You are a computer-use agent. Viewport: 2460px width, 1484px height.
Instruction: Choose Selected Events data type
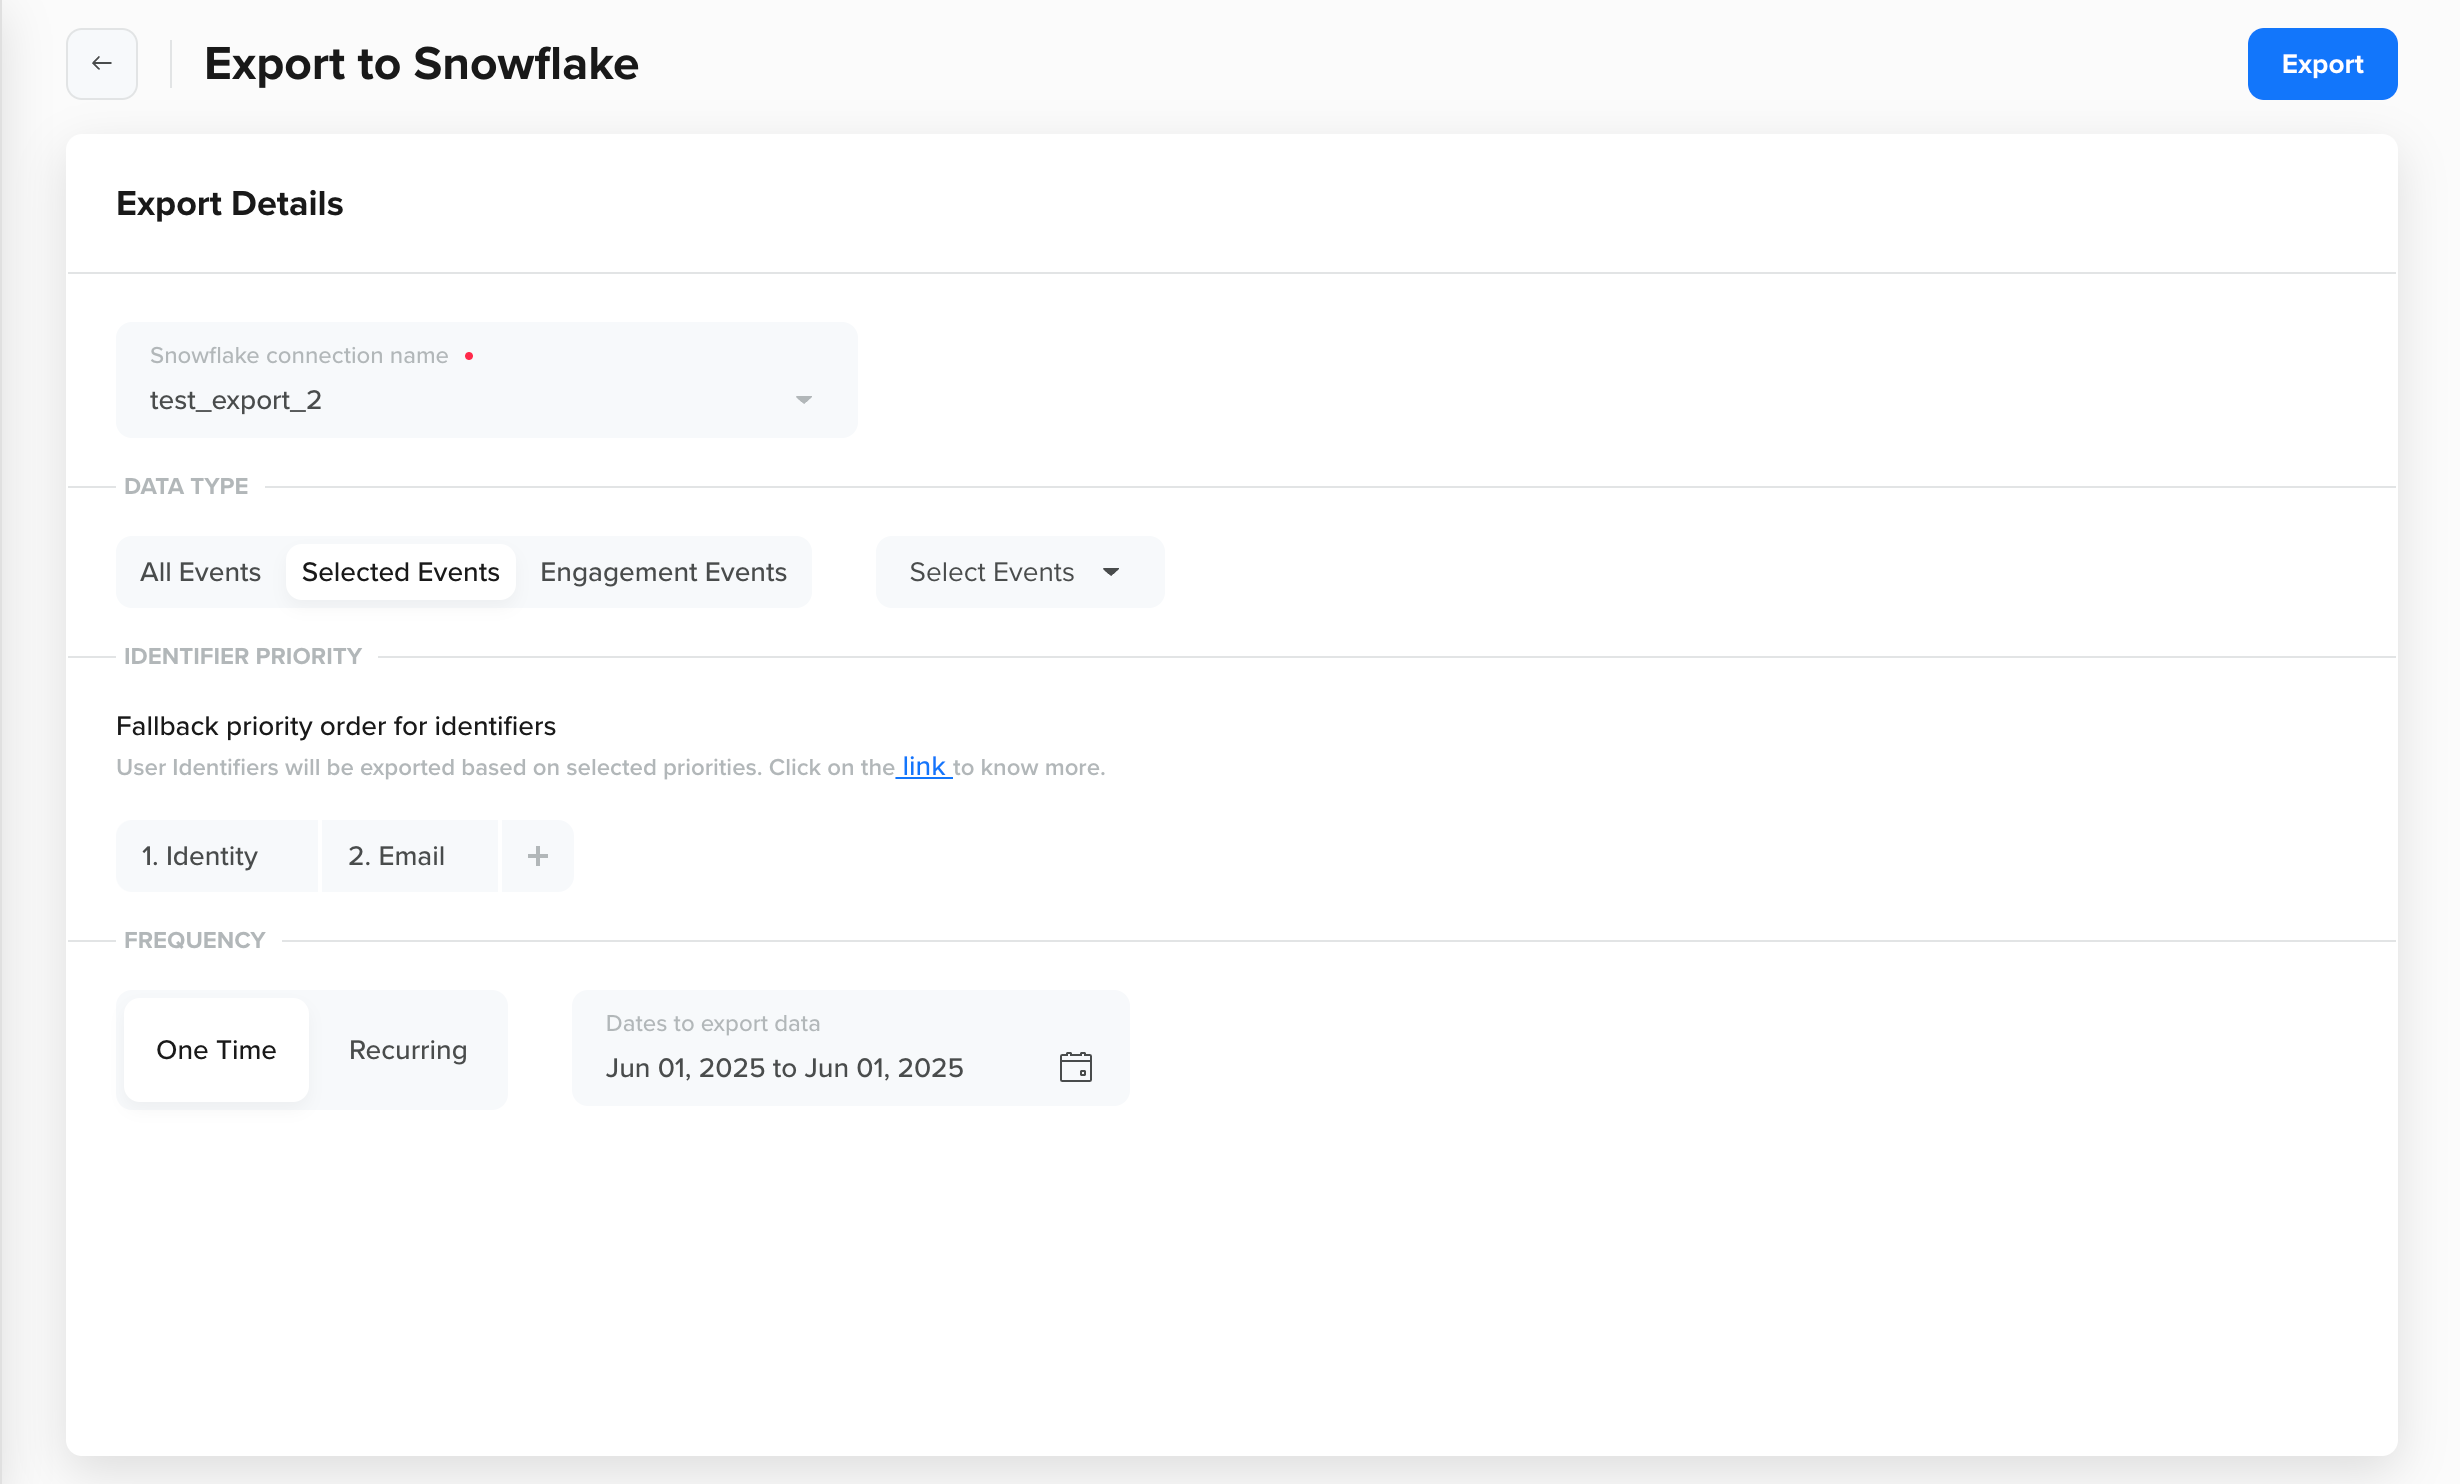point(400,572)
